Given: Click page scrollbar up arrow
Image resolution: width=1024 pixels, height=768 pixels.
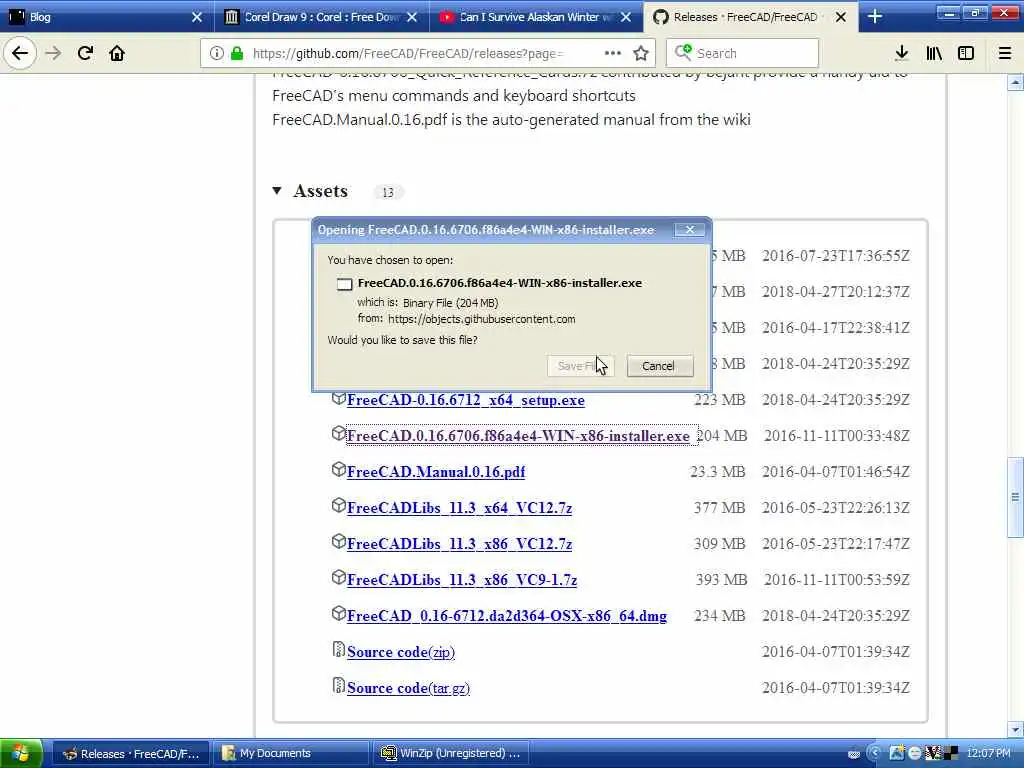Looking at the screenshot, I should (1016, 82).
